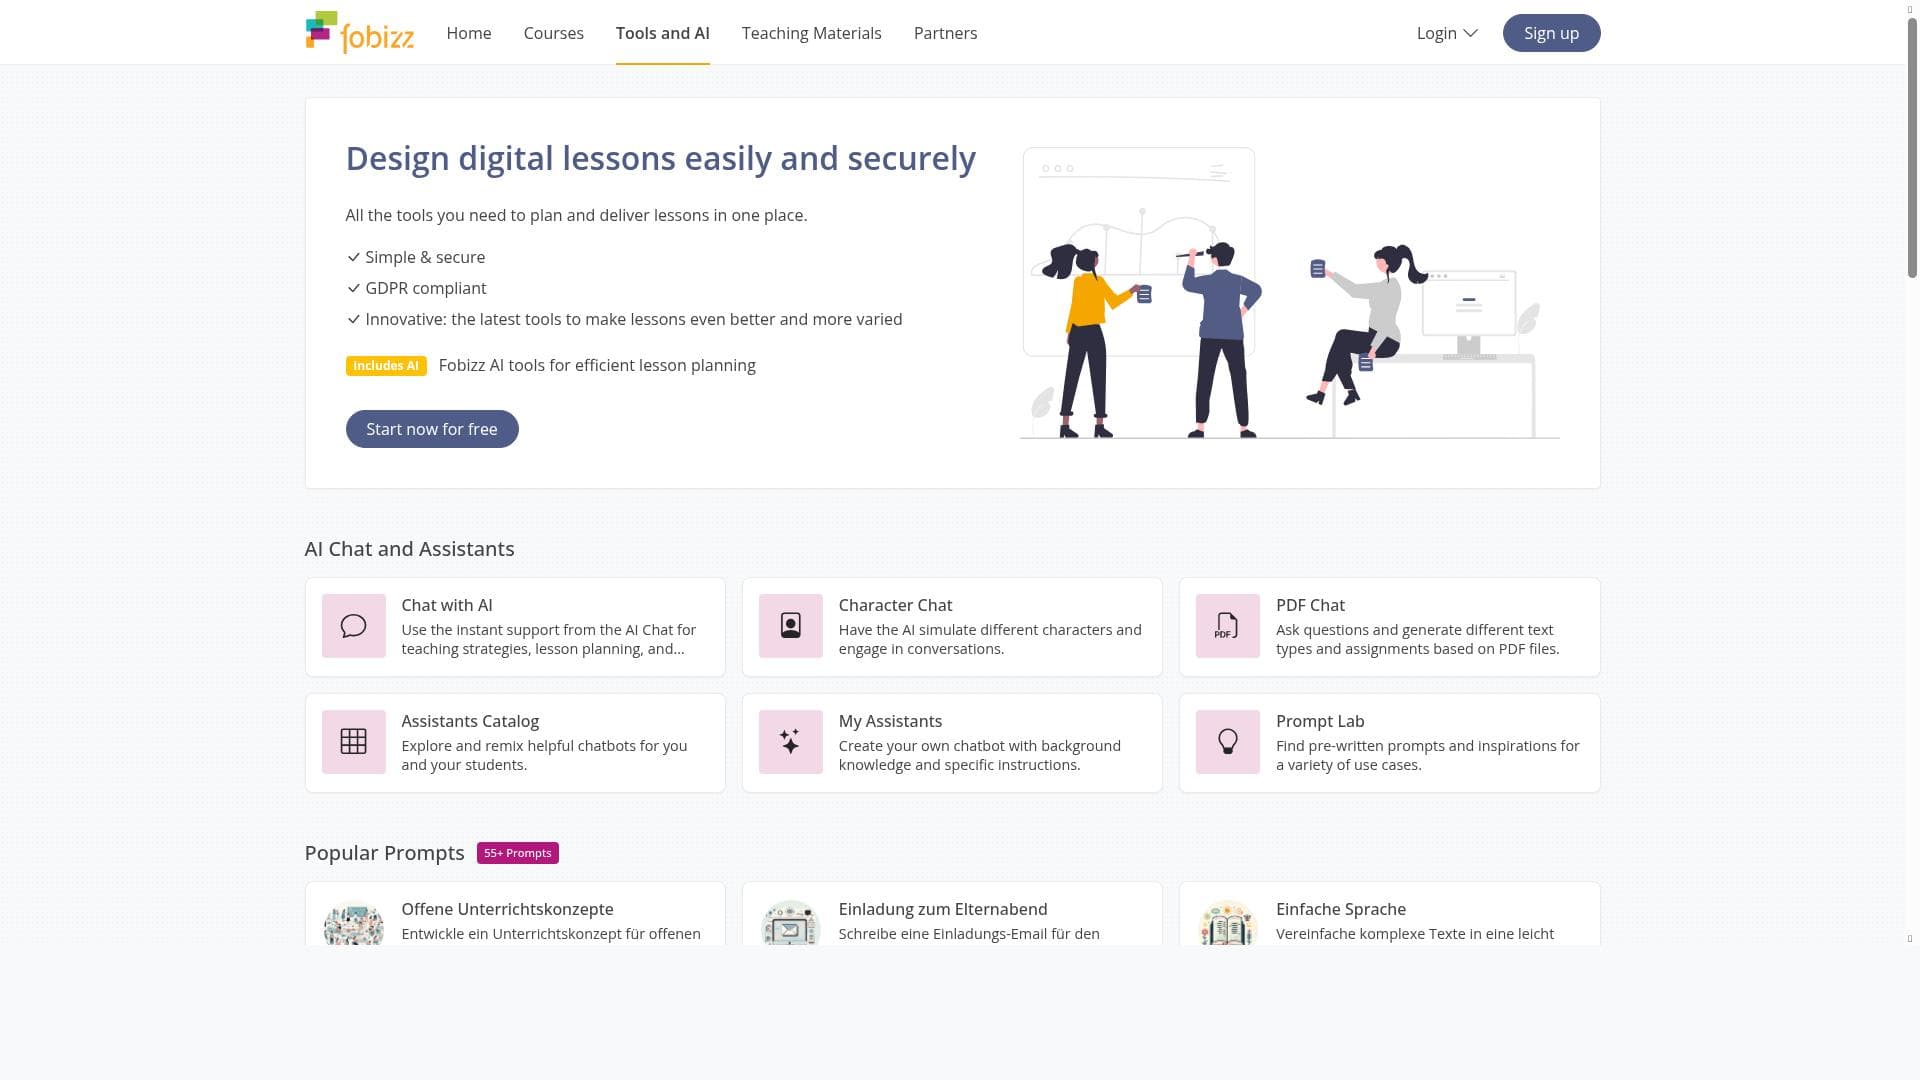
Task: Open the Teaching Materials menu item
Action: click(811, 33)
